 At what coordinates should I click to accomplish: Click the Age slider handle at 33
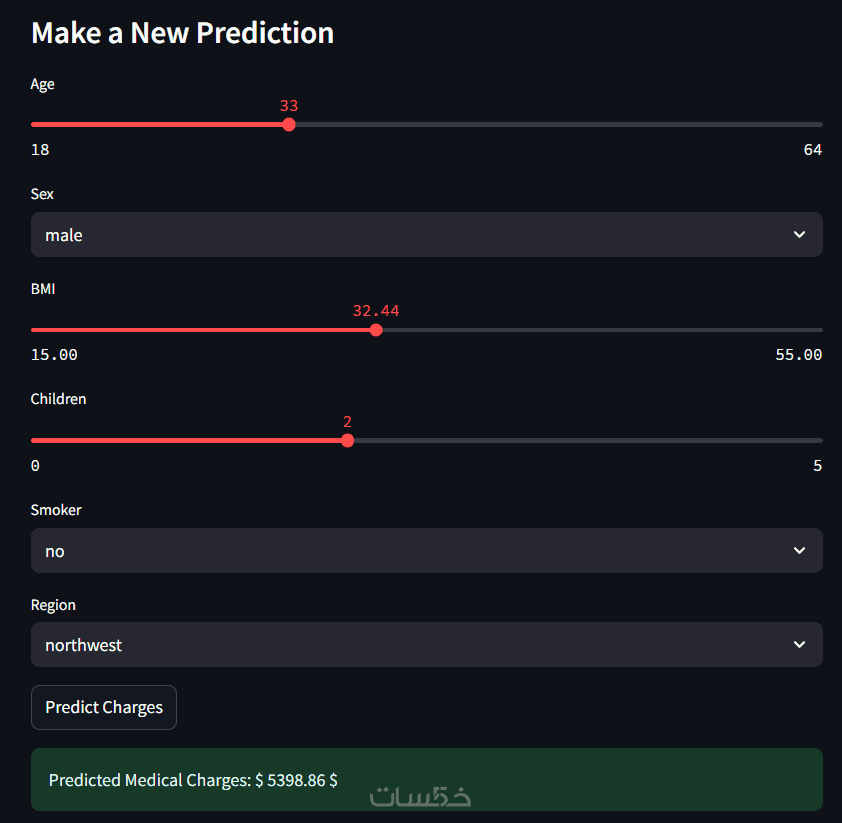(x=289, y=125)
